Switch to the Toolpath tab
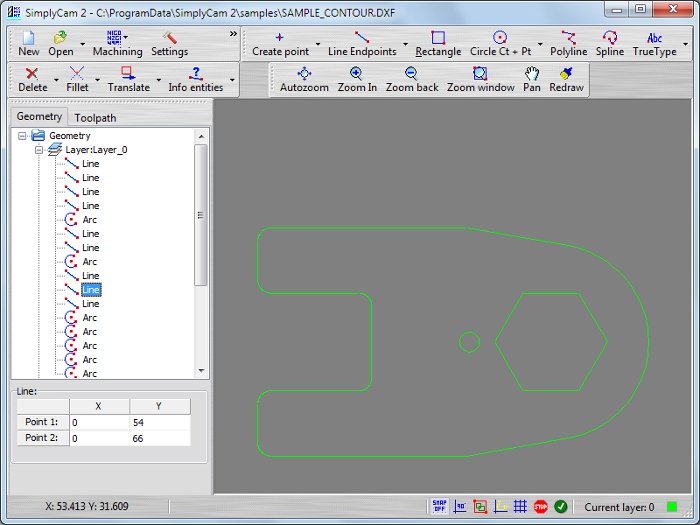The image size is (700, 525). 95,118
